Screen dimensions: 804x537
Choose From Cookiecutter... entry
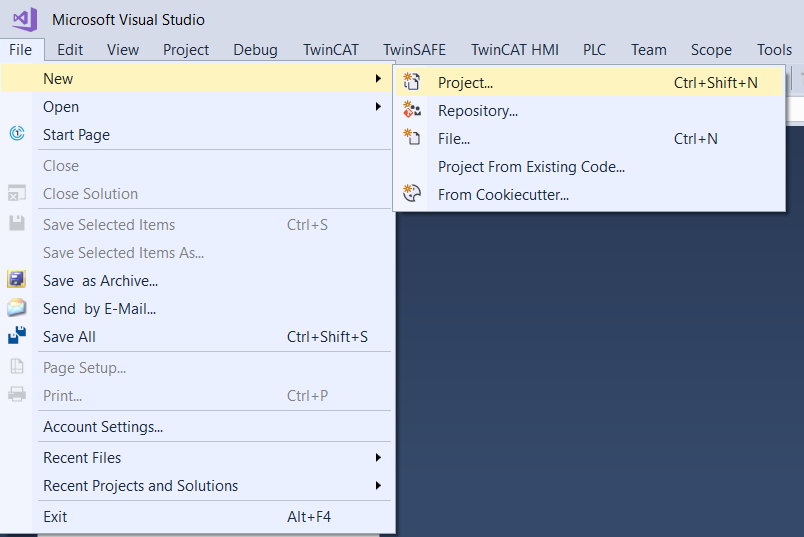tap(589, 195)
